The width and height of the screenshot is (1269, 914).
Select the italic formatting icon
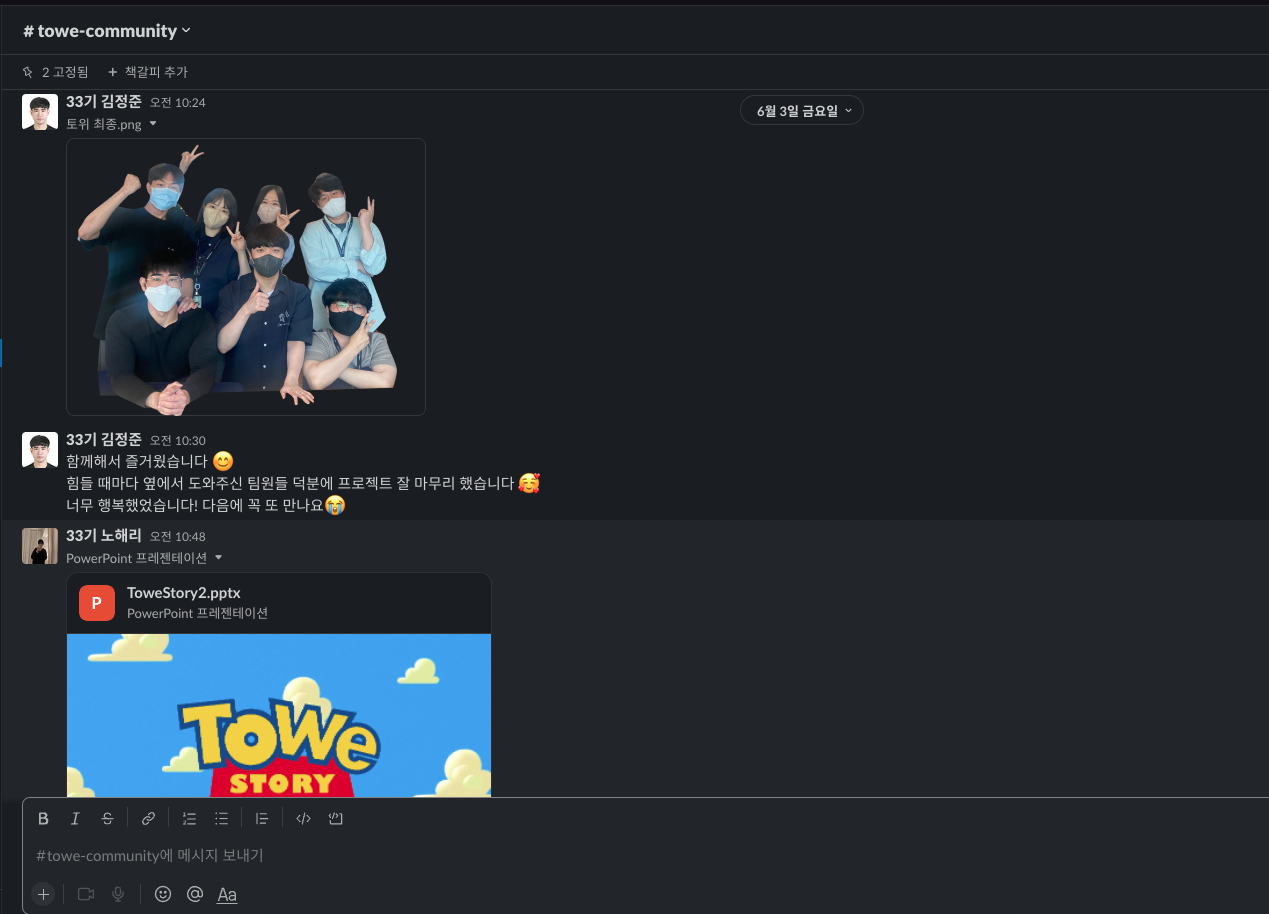(x=75, y=818)
